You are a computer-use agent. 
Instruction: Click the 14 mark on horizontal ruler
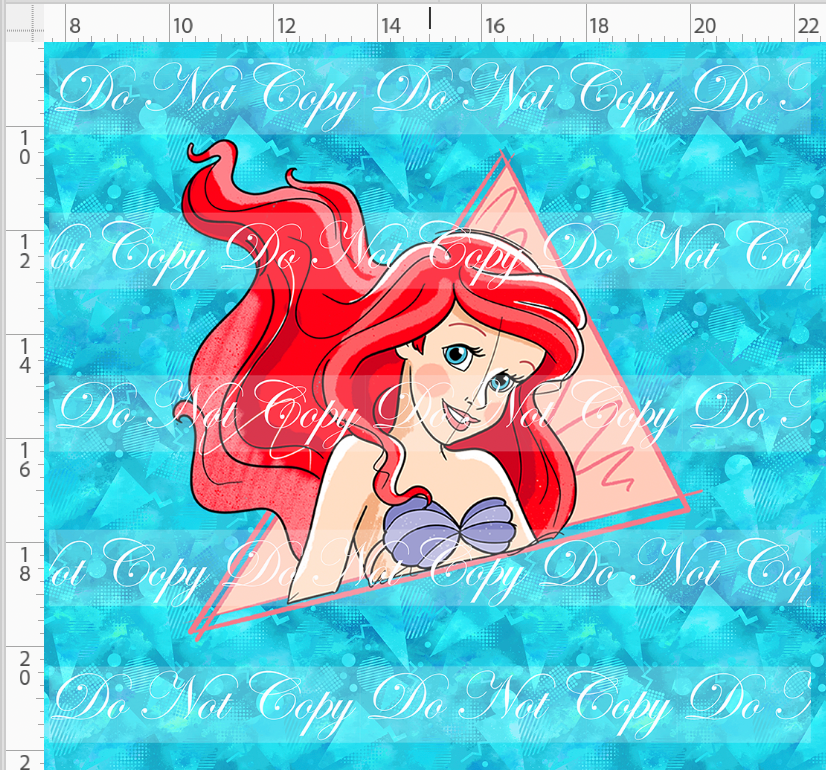click(x=391, y=26)
